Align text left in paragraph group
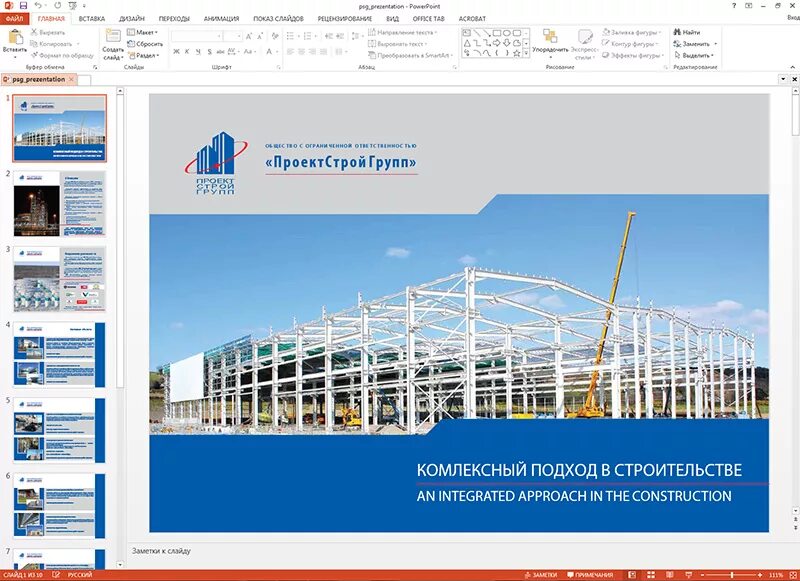The height and width of the screenshot is (581, 800). 290,52
